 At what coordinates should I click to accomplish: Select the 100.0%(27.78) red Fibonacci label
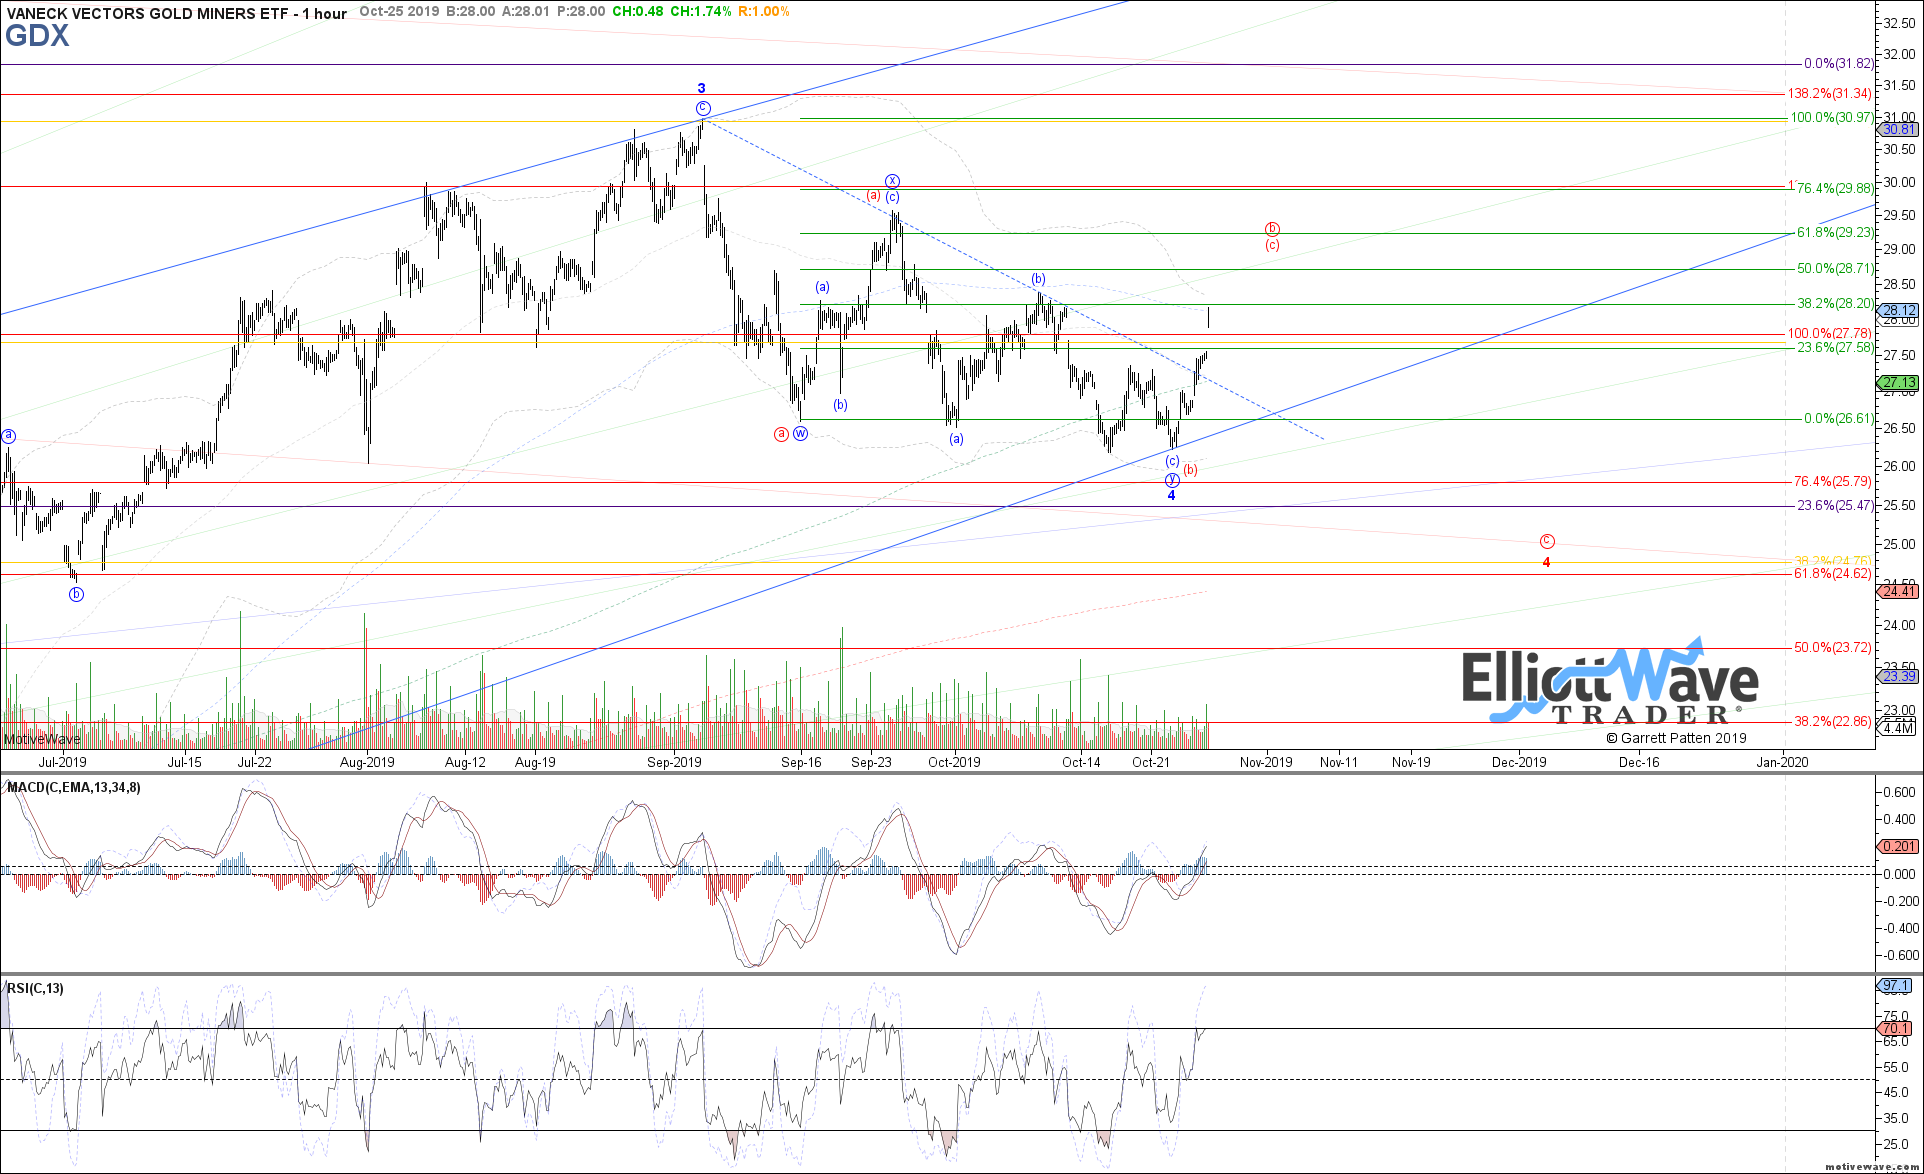1830,333
